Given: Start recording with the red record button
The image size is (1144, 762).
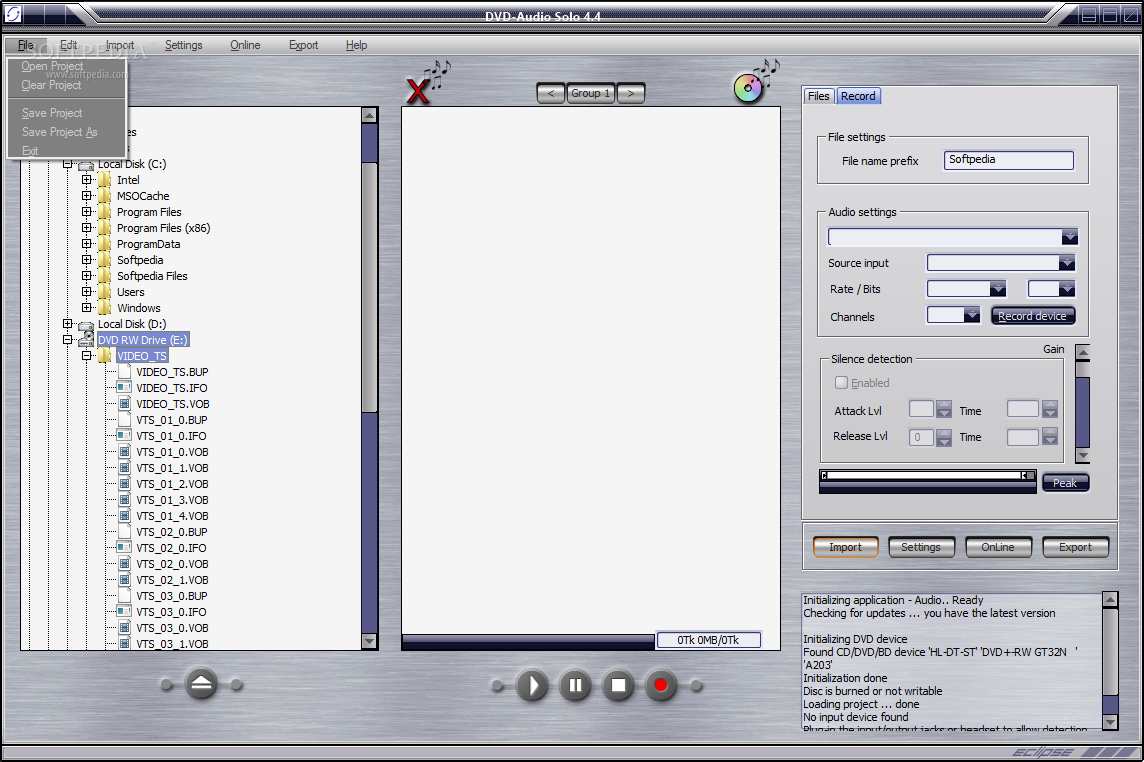Looking at the screenshot, I should pos(661,685).
